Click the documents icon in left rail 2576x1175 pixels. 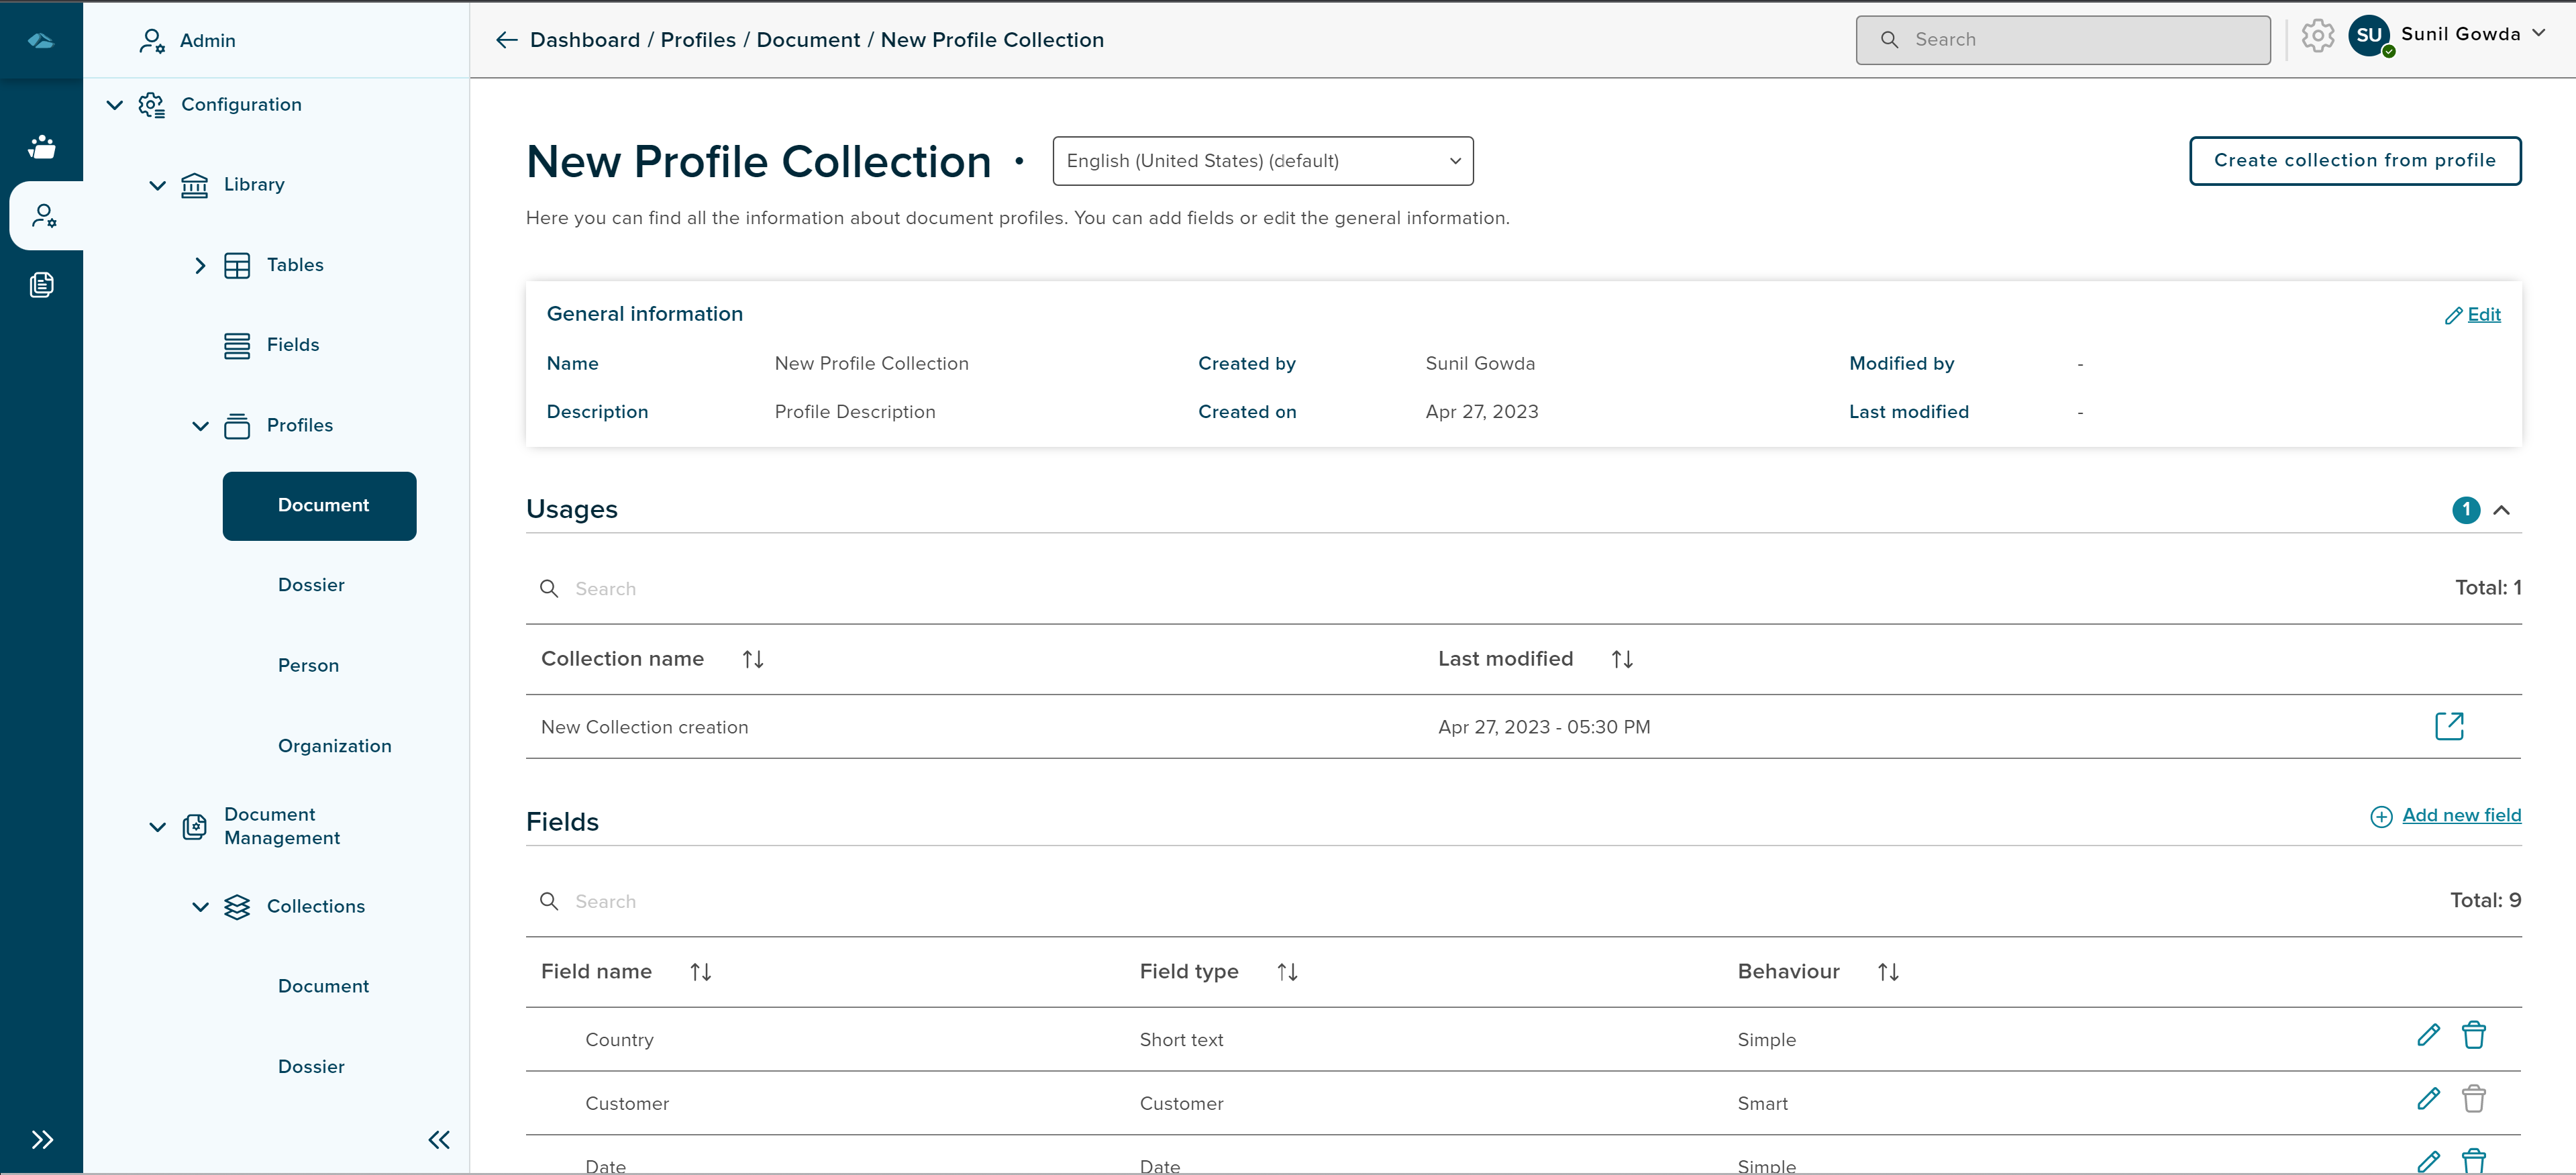41,285
